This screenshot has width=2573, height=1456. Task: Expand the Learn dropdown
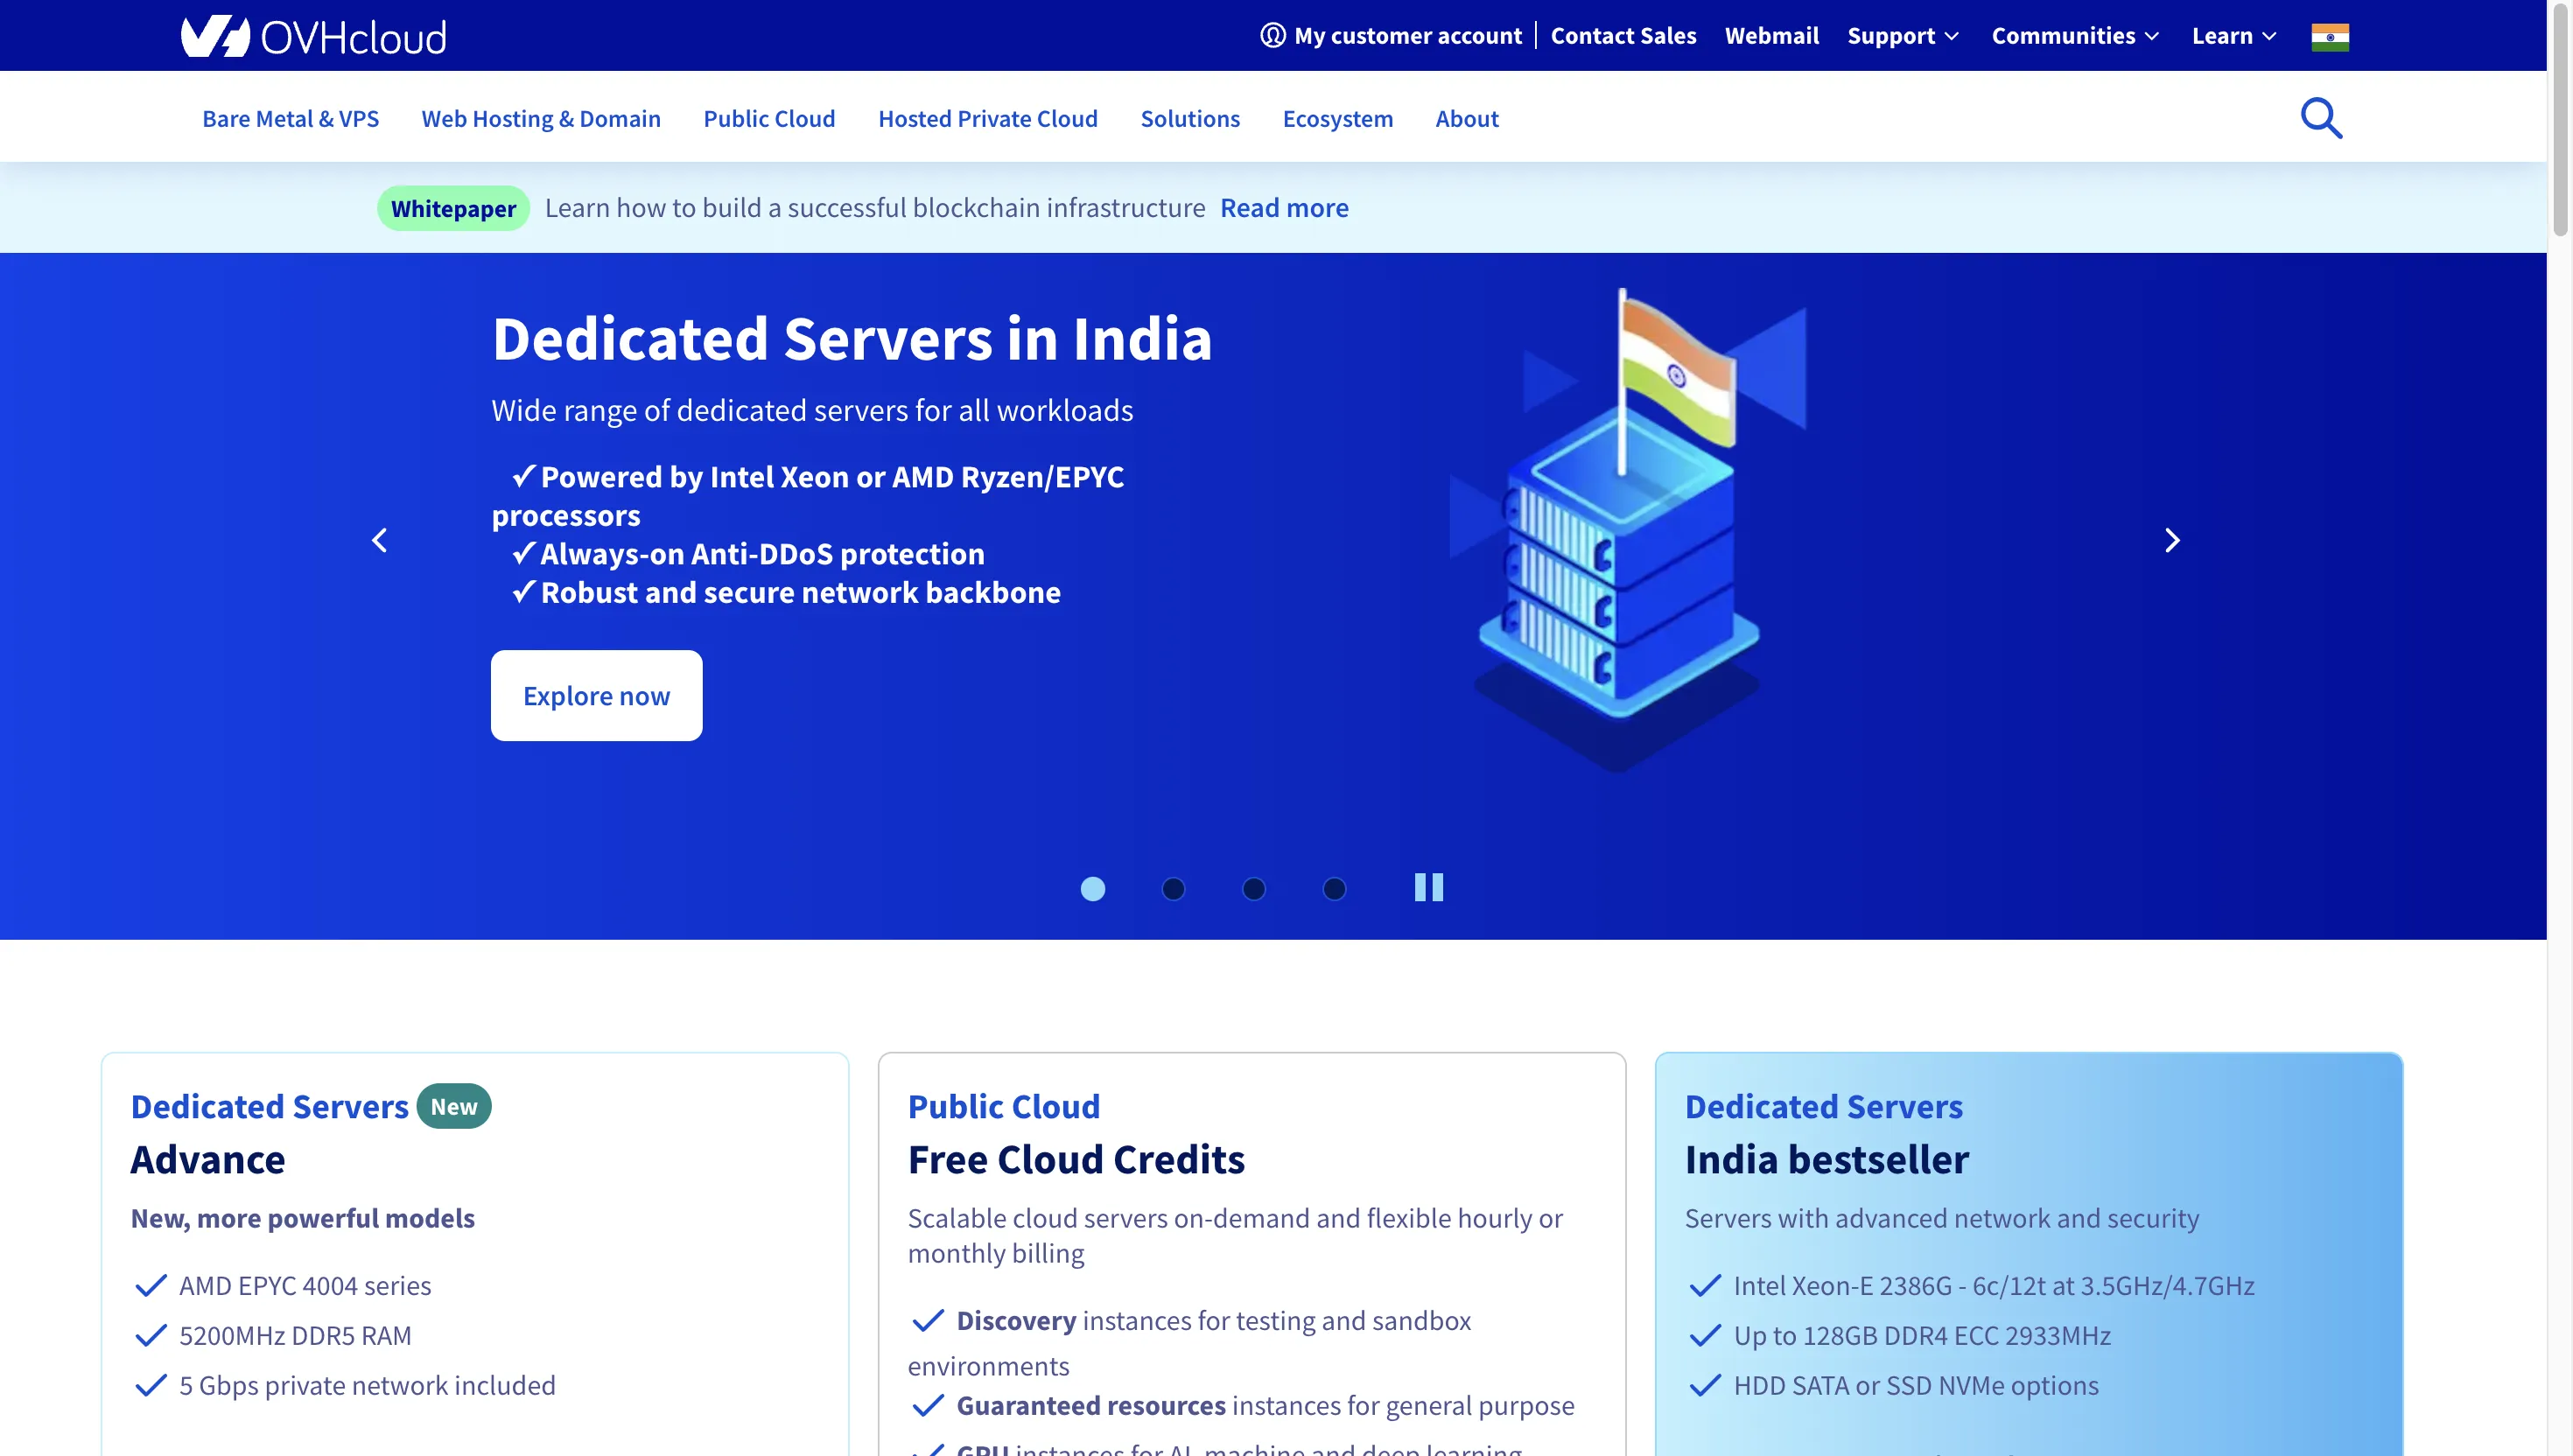(x=2233, y=36)
